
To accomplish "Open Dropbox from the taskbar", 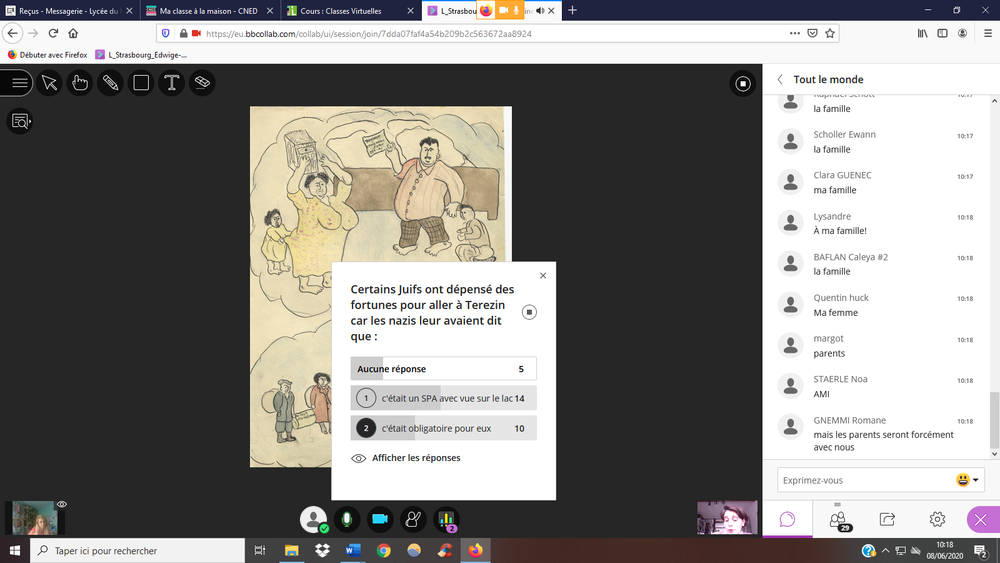I will [322, 550].
